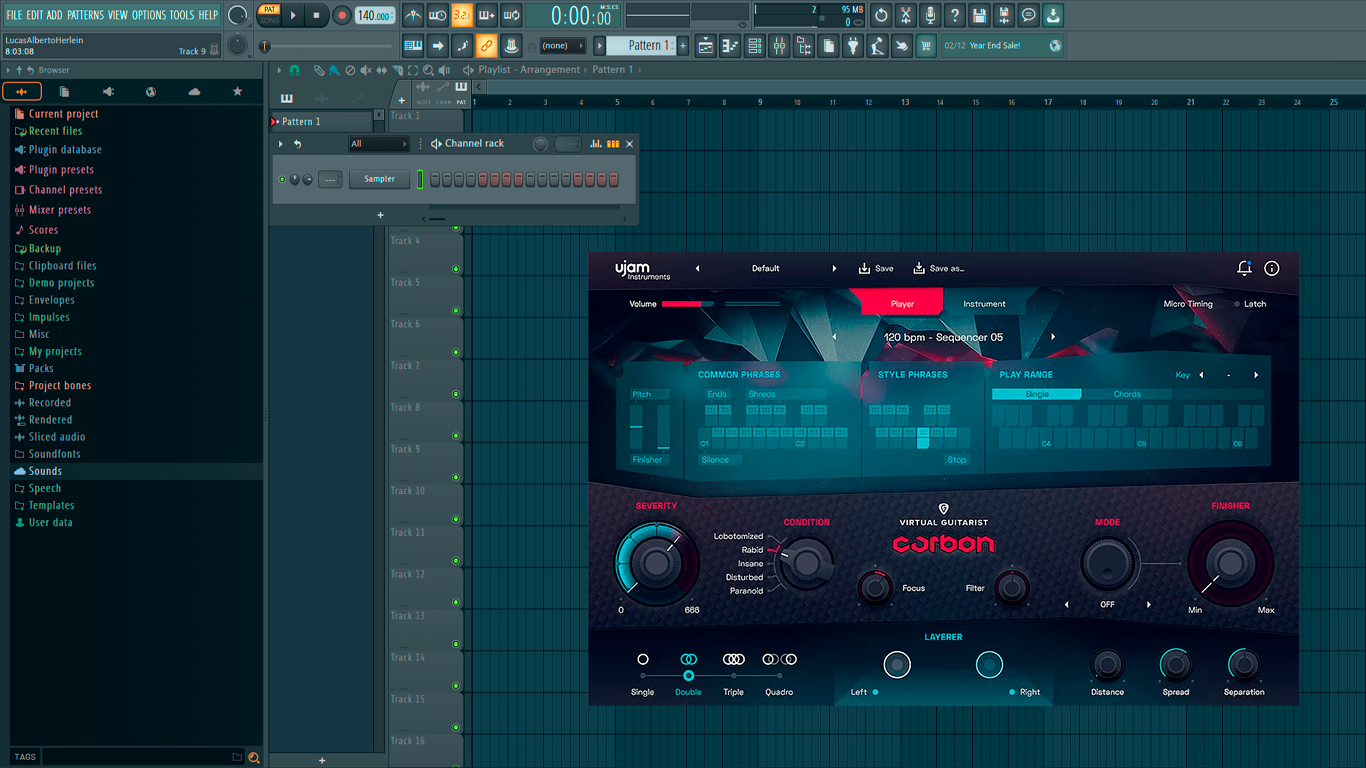Select the playlist zoom tool
This screenshot has width=1366, height=768.
click(428, 70)
